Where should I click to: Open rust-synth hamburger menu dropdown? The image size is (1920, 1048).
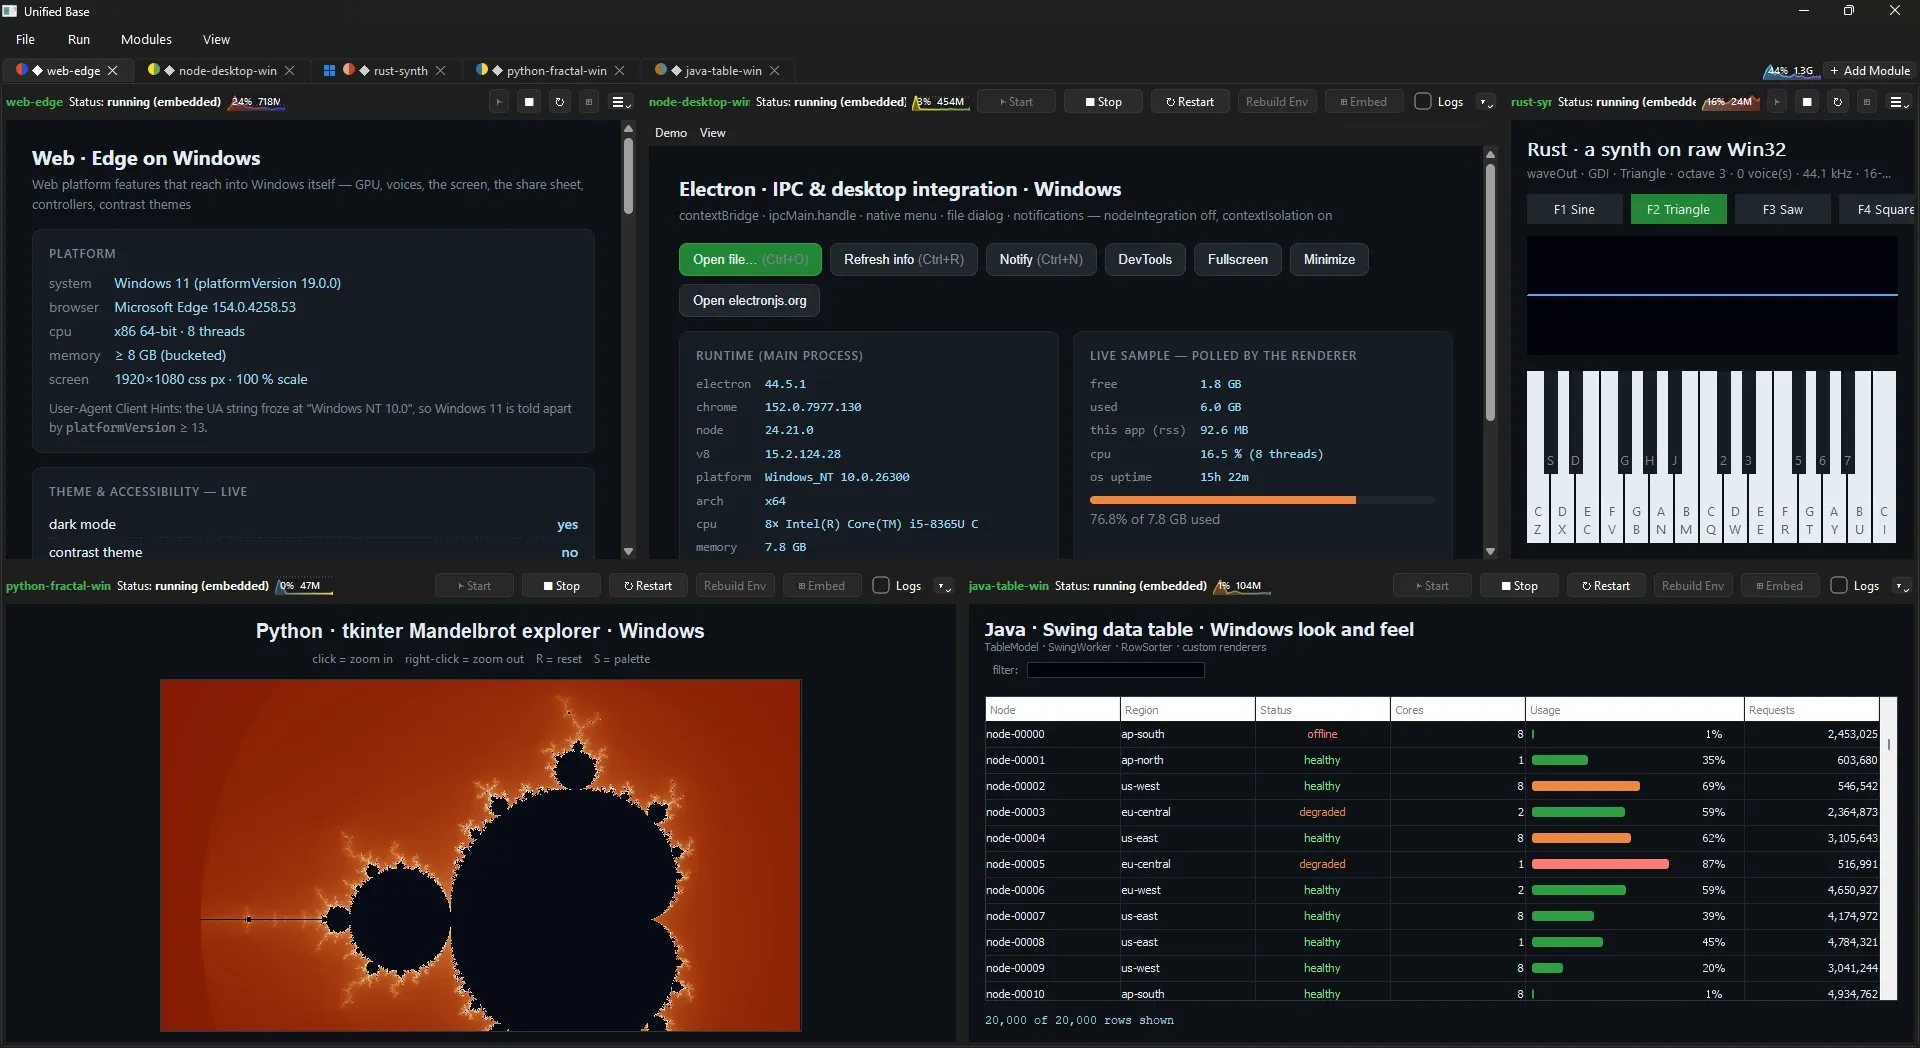tap(1898, 102)
